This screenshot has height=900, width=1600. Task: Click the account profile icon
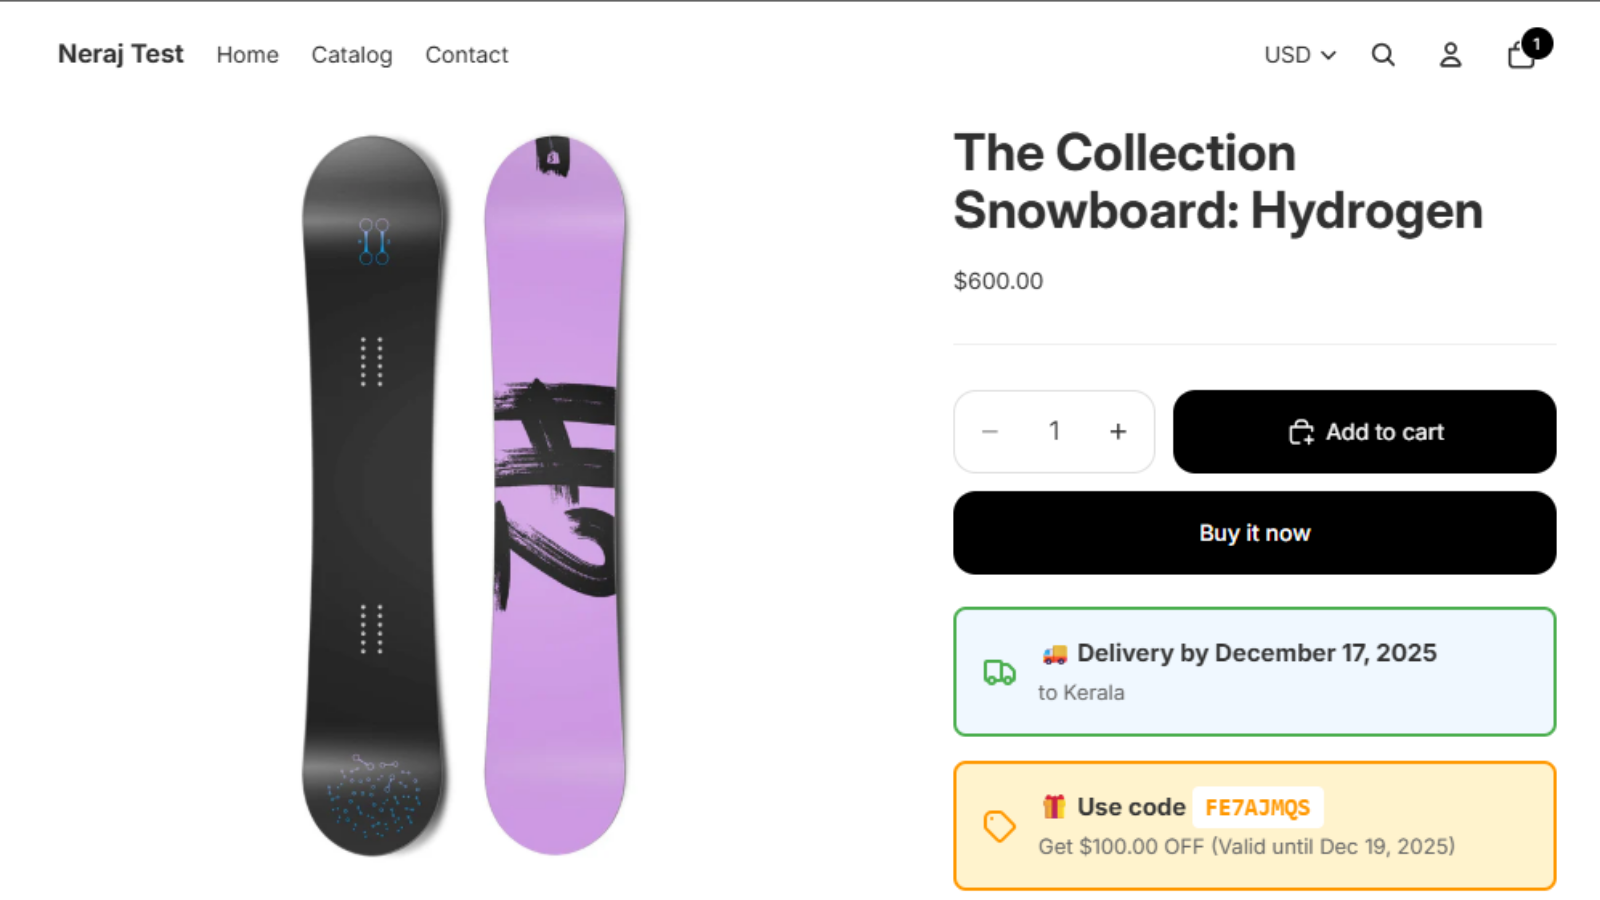(x=1450, y=55)
